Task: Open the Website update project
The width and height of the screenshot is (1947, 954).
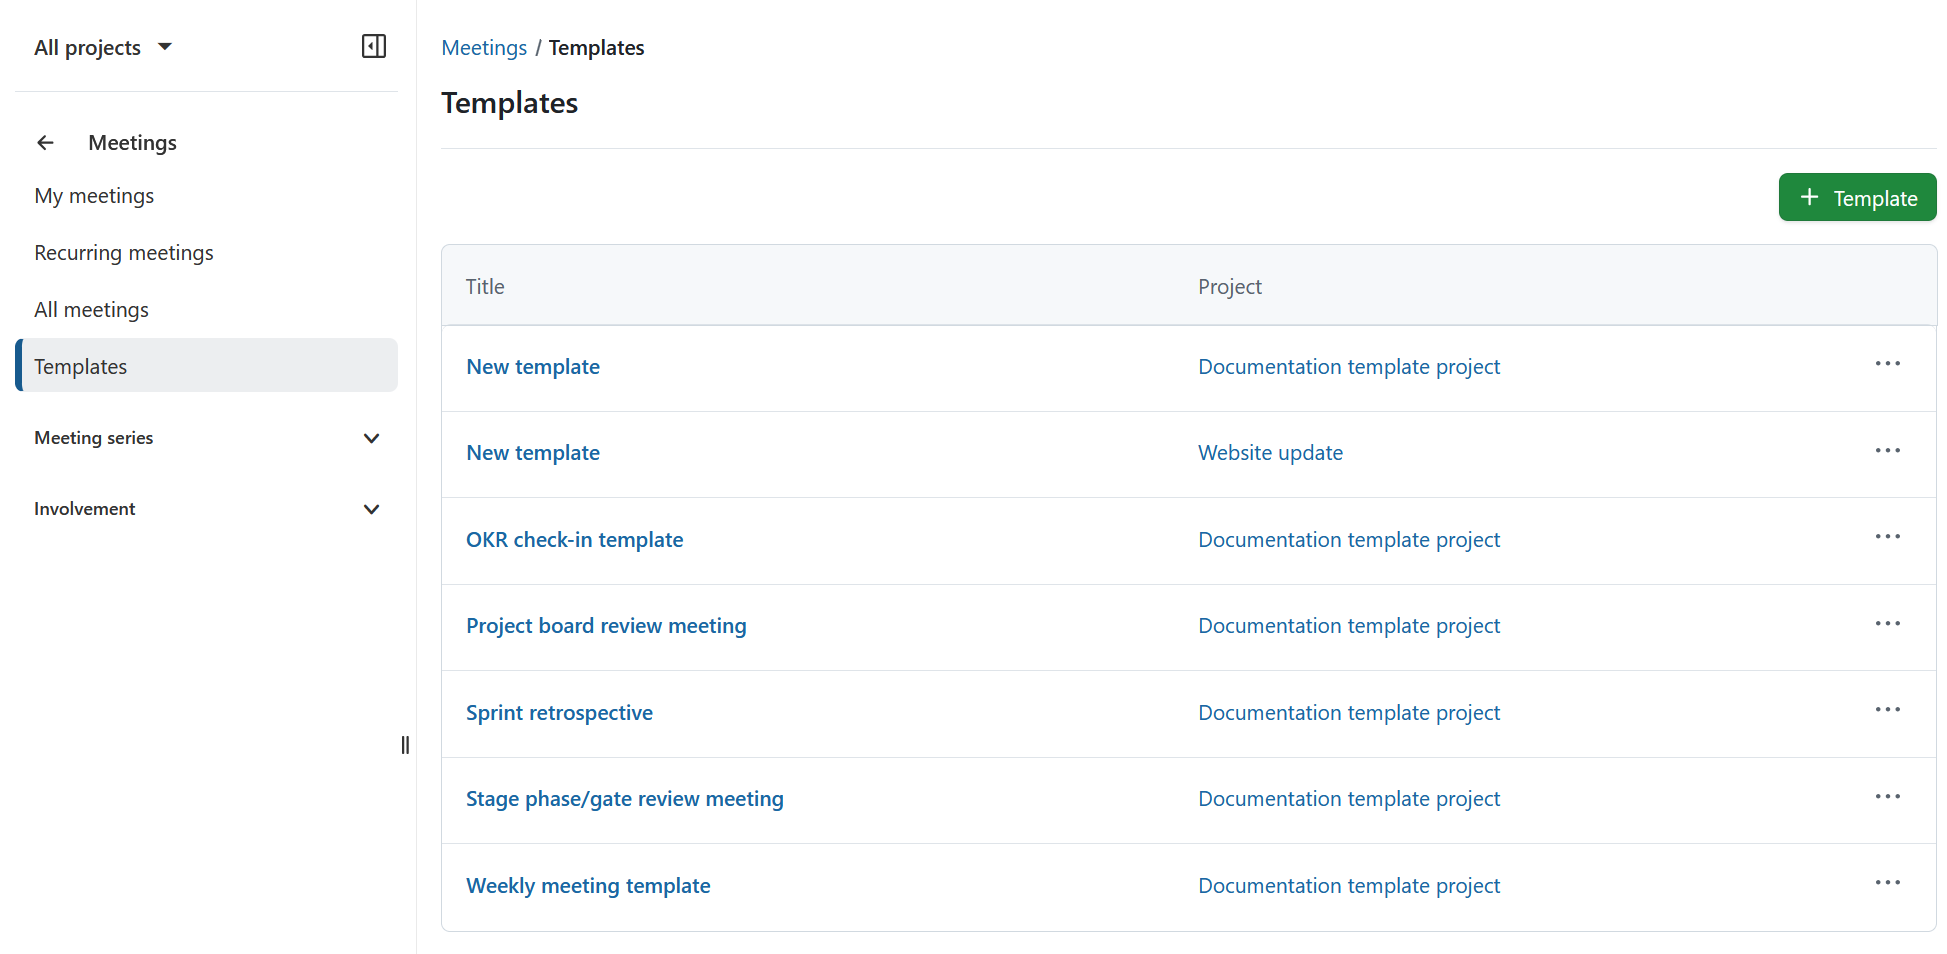Action: 1270,452
